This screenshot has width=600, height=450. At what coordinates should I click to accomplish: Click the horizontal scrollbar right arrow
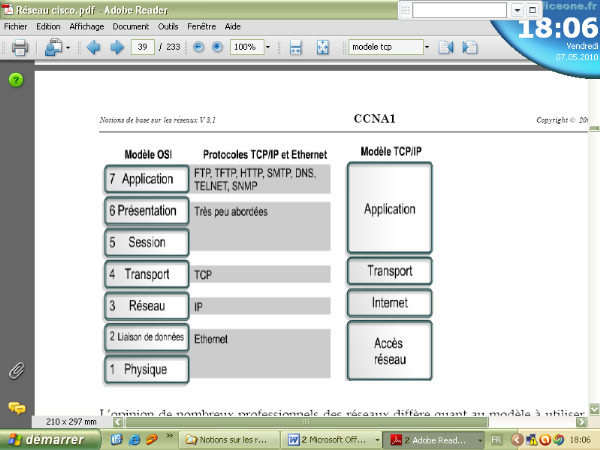pyautogui.click(x=582, y=422)
